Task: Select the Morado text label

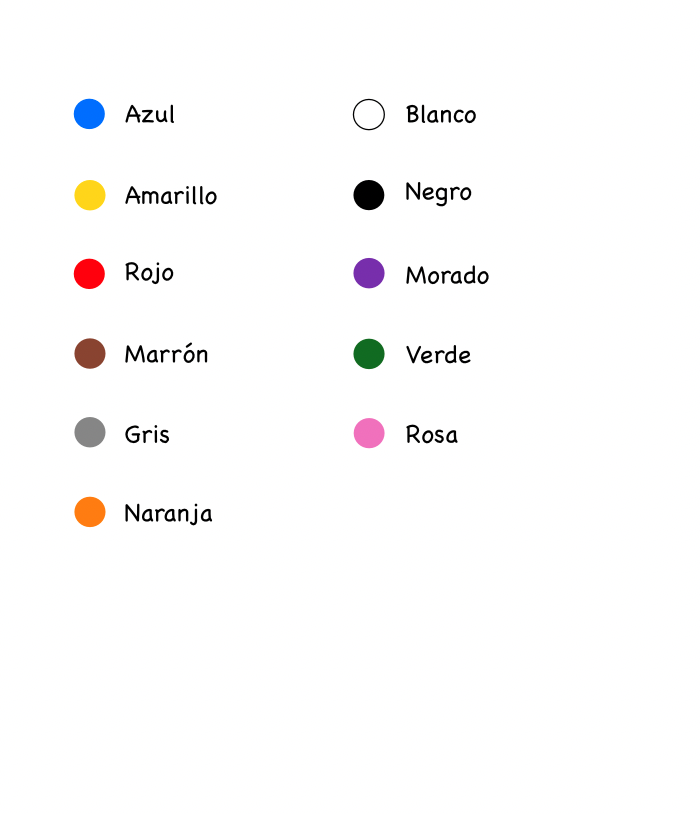Action: point(447,276)
